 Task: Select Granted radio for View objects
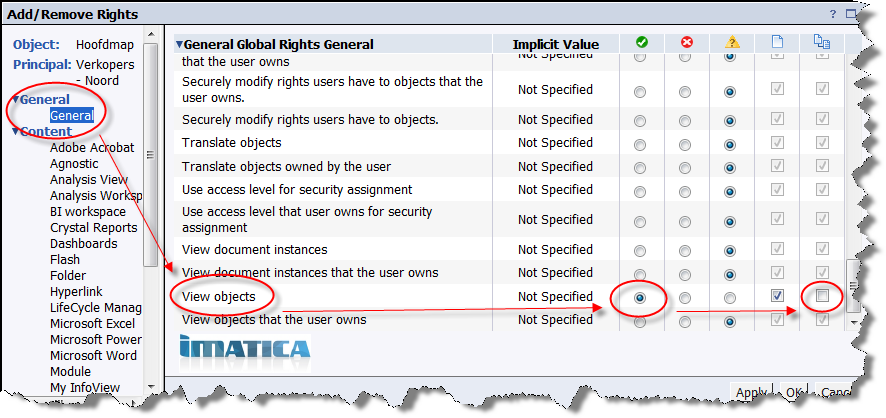[x=640, y=298]
